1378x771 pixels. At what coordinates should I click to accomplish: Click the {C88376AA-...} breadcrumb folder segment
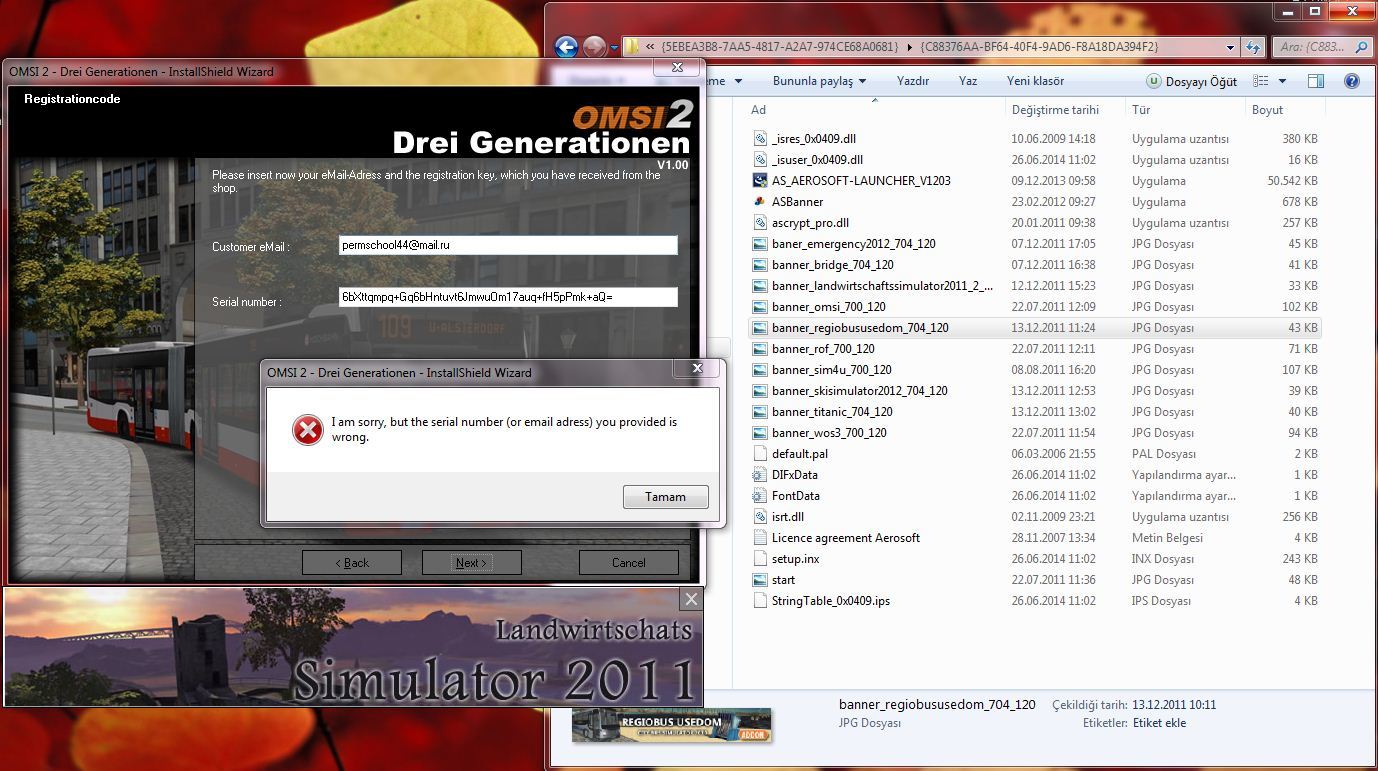pos(1039,47)
